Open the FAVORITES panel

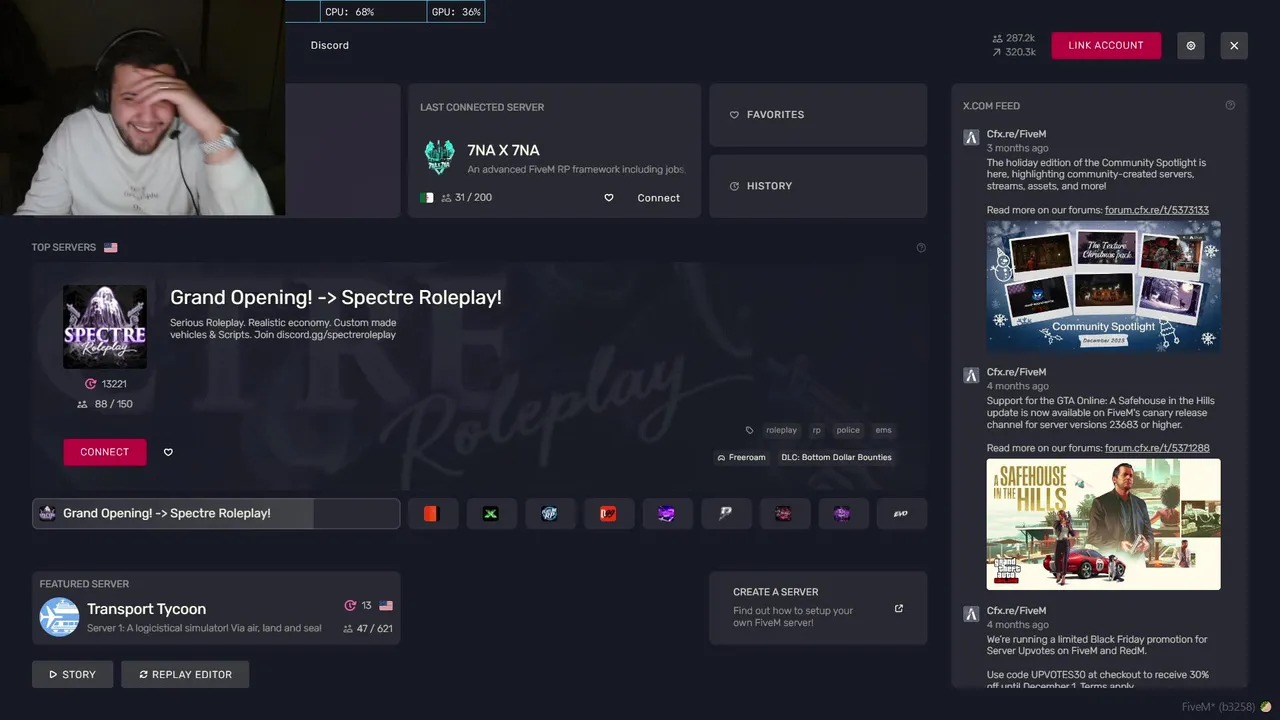[x=818, y=115]
